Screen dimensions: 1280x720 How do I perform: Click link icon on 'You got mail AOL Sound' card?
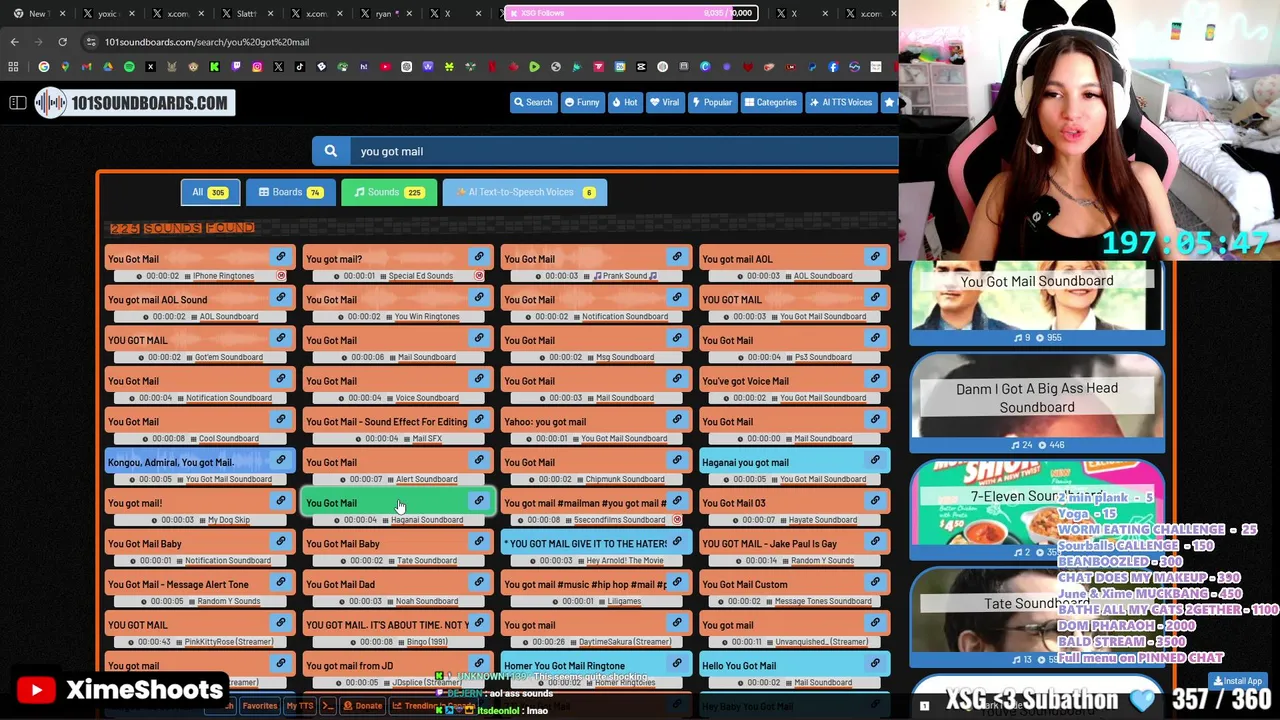[281, 298]
